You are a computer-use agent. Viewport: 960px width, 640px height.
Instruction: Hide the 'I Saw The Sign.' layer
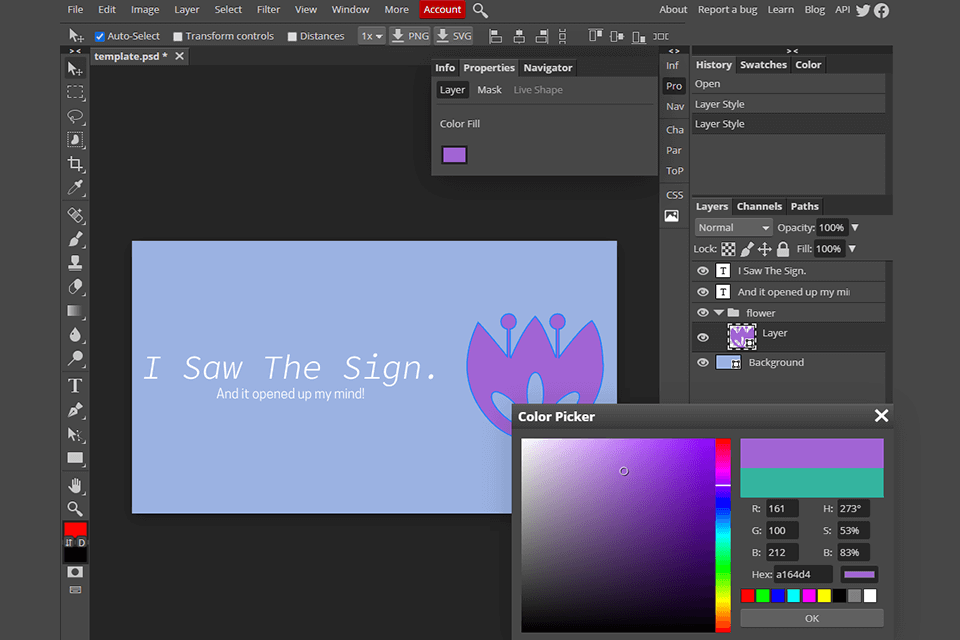coord(703,271)
